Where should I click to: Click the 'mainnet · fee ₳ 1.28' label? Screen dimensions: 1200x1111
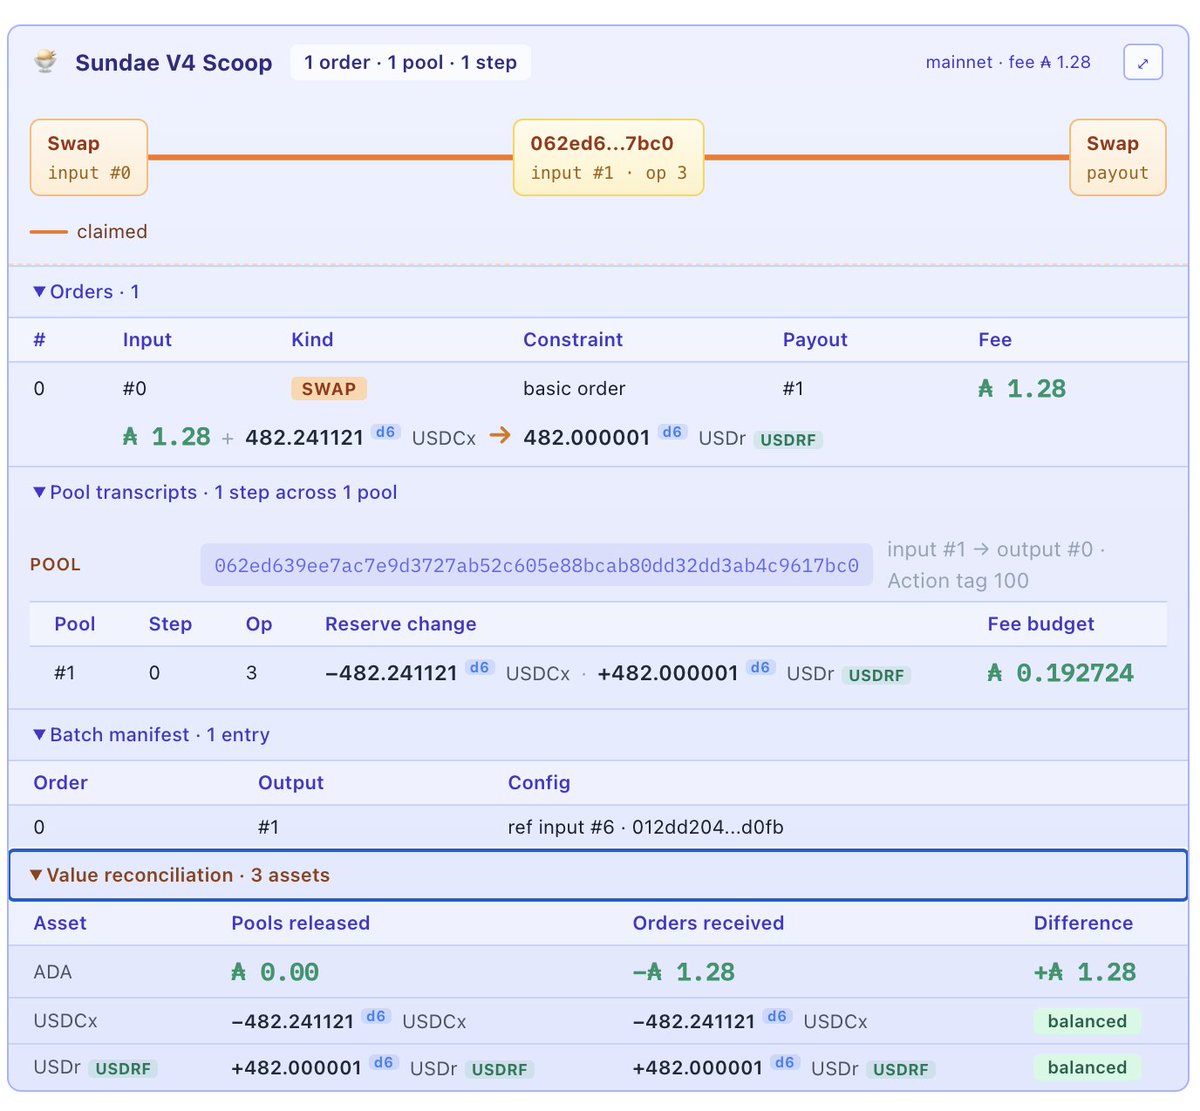point(1008,62)
